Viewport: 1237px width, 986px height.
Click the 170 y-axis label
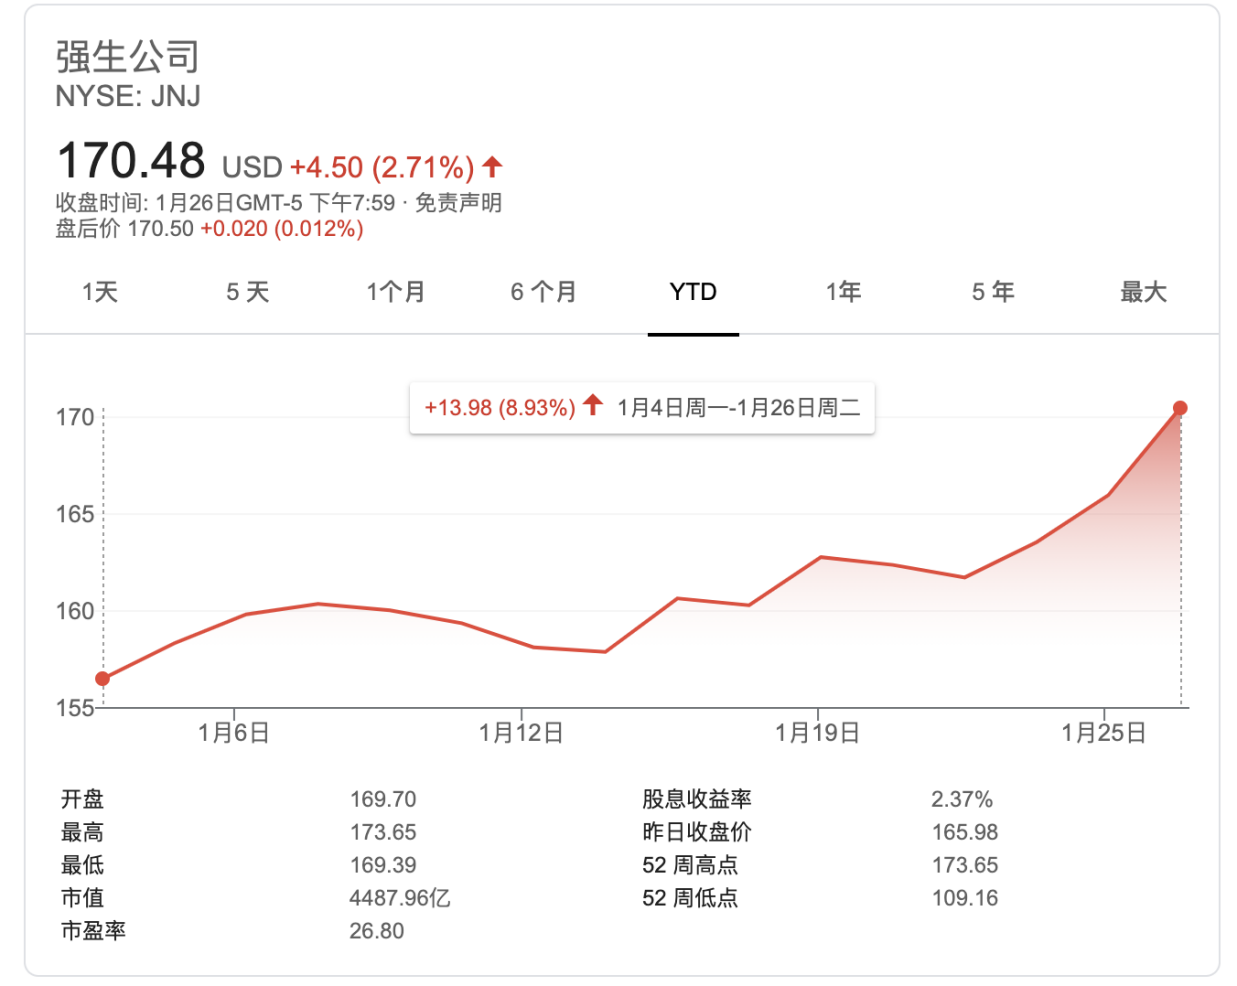click(75, 417)
